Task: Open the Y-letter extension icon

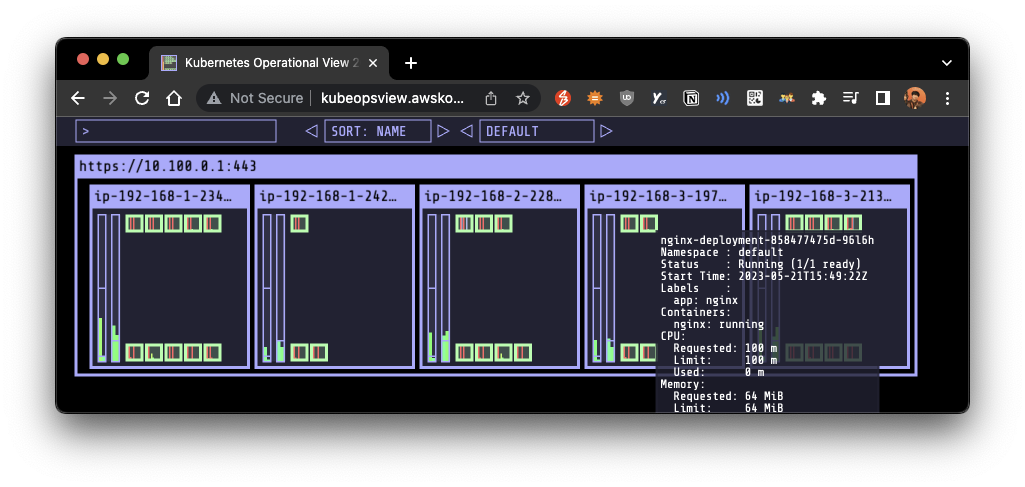Action: coord(658,98)
